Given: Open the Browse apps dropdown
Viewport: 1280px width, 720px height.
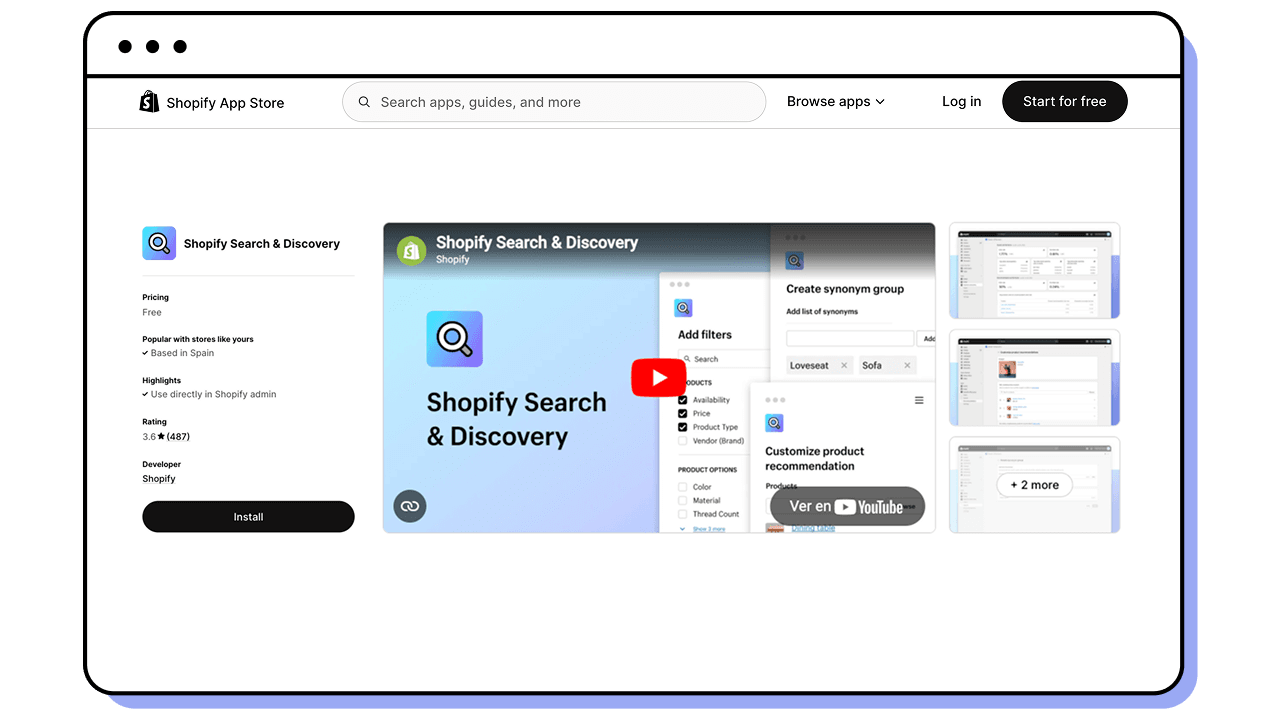Looking at the screenshot, I should point(836,101).
